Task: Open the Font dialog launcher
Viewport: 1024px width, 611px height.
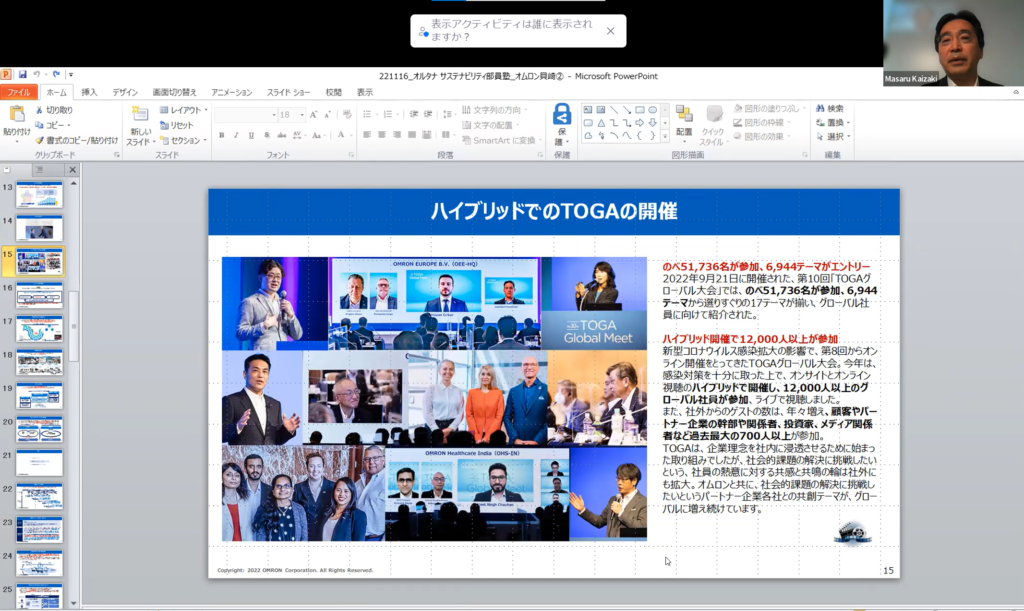Action: (x=351, y=155)
